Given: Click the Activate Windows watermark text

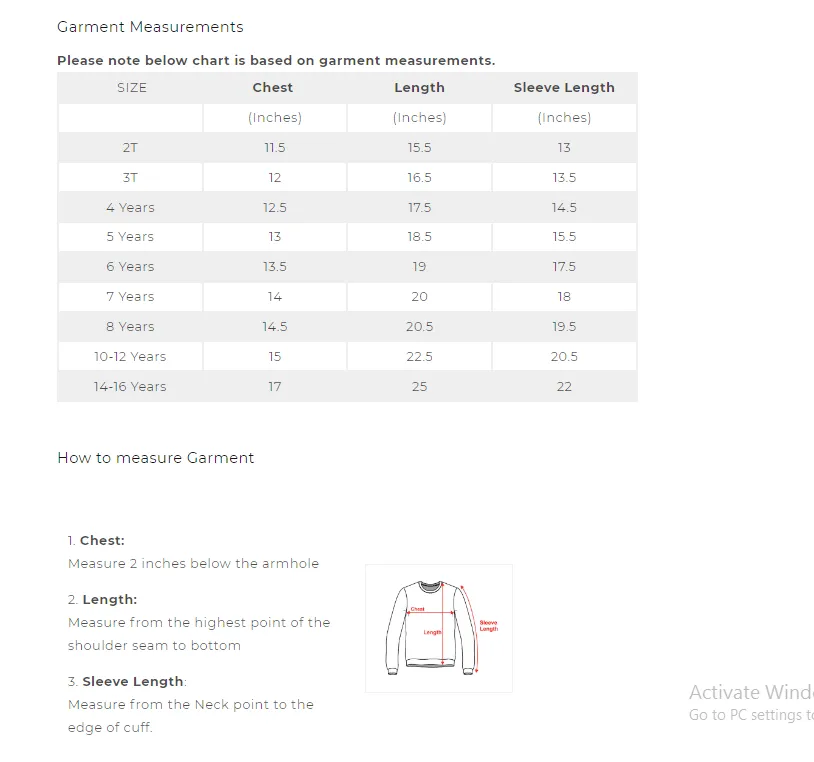Looking at the screenshot, I should [751, 692].
